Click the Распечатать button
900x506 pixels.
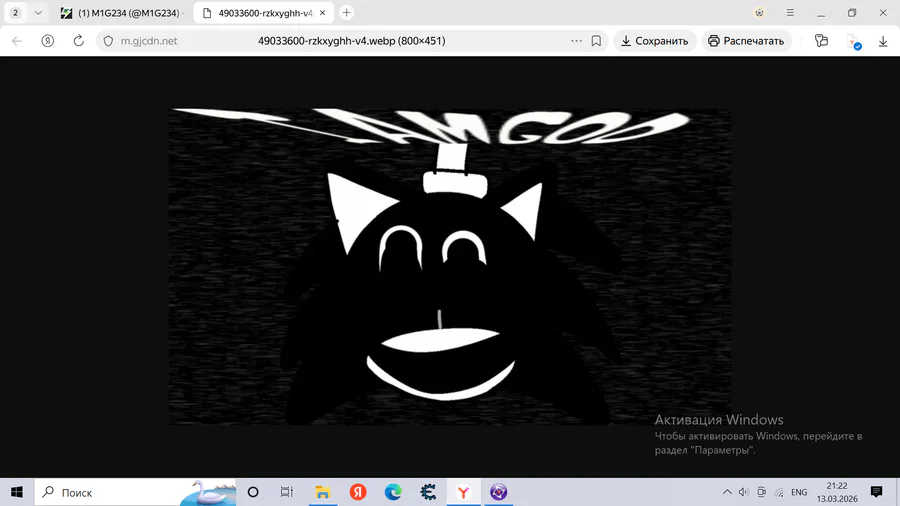pyautogui.click(x=746, y=41)
